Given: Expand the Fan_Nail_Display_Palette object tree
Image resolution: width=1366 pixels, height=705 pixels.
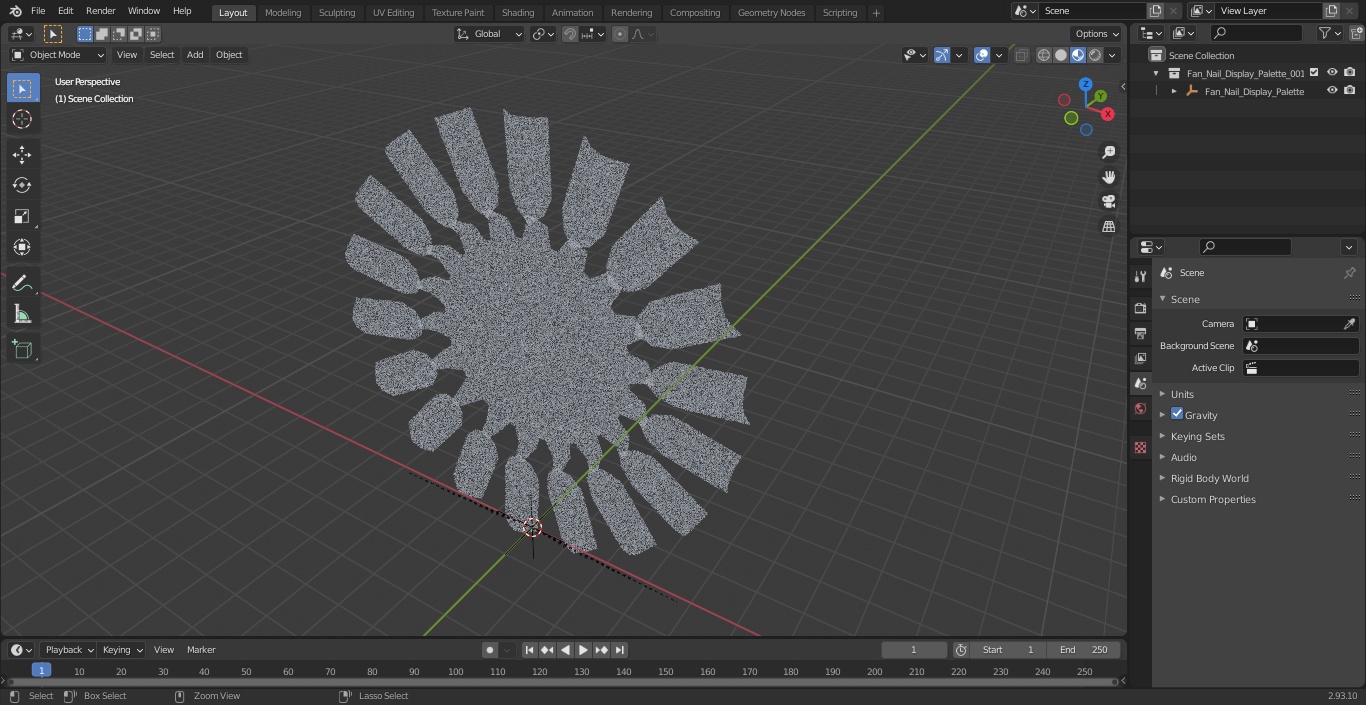Looking at the screenshot, I should click(x=1174, y=91).
